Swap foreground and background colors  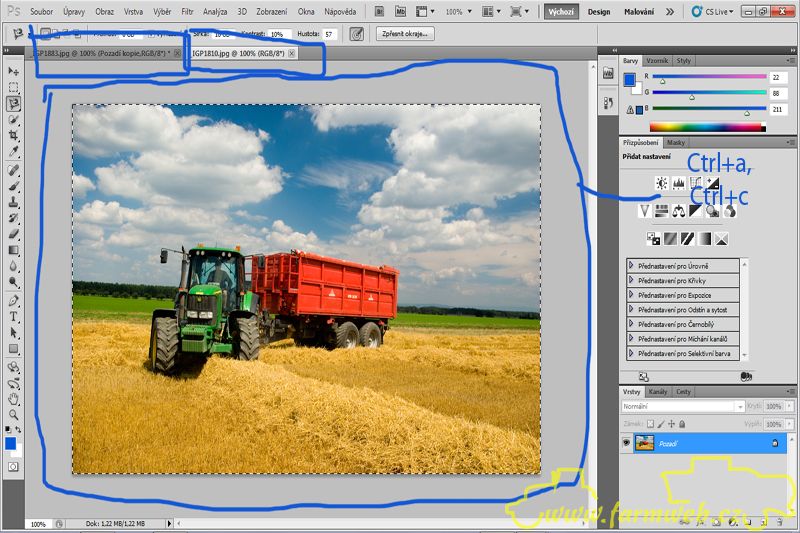pos(20,429)
